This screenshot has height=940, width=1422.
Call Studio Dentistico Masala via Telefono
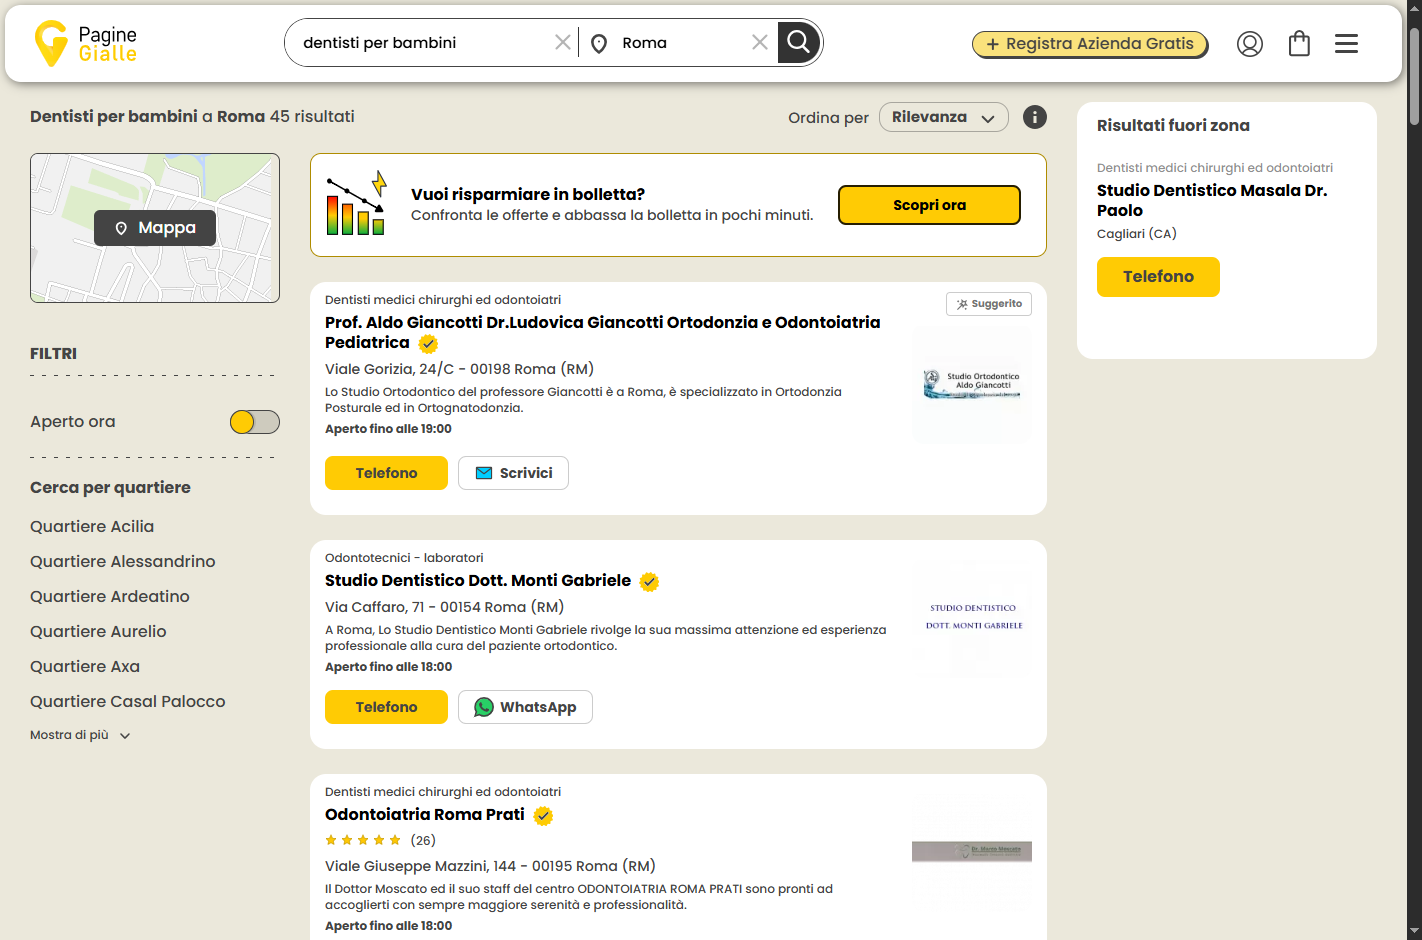pyautogui.click(x=1158, y=277)
